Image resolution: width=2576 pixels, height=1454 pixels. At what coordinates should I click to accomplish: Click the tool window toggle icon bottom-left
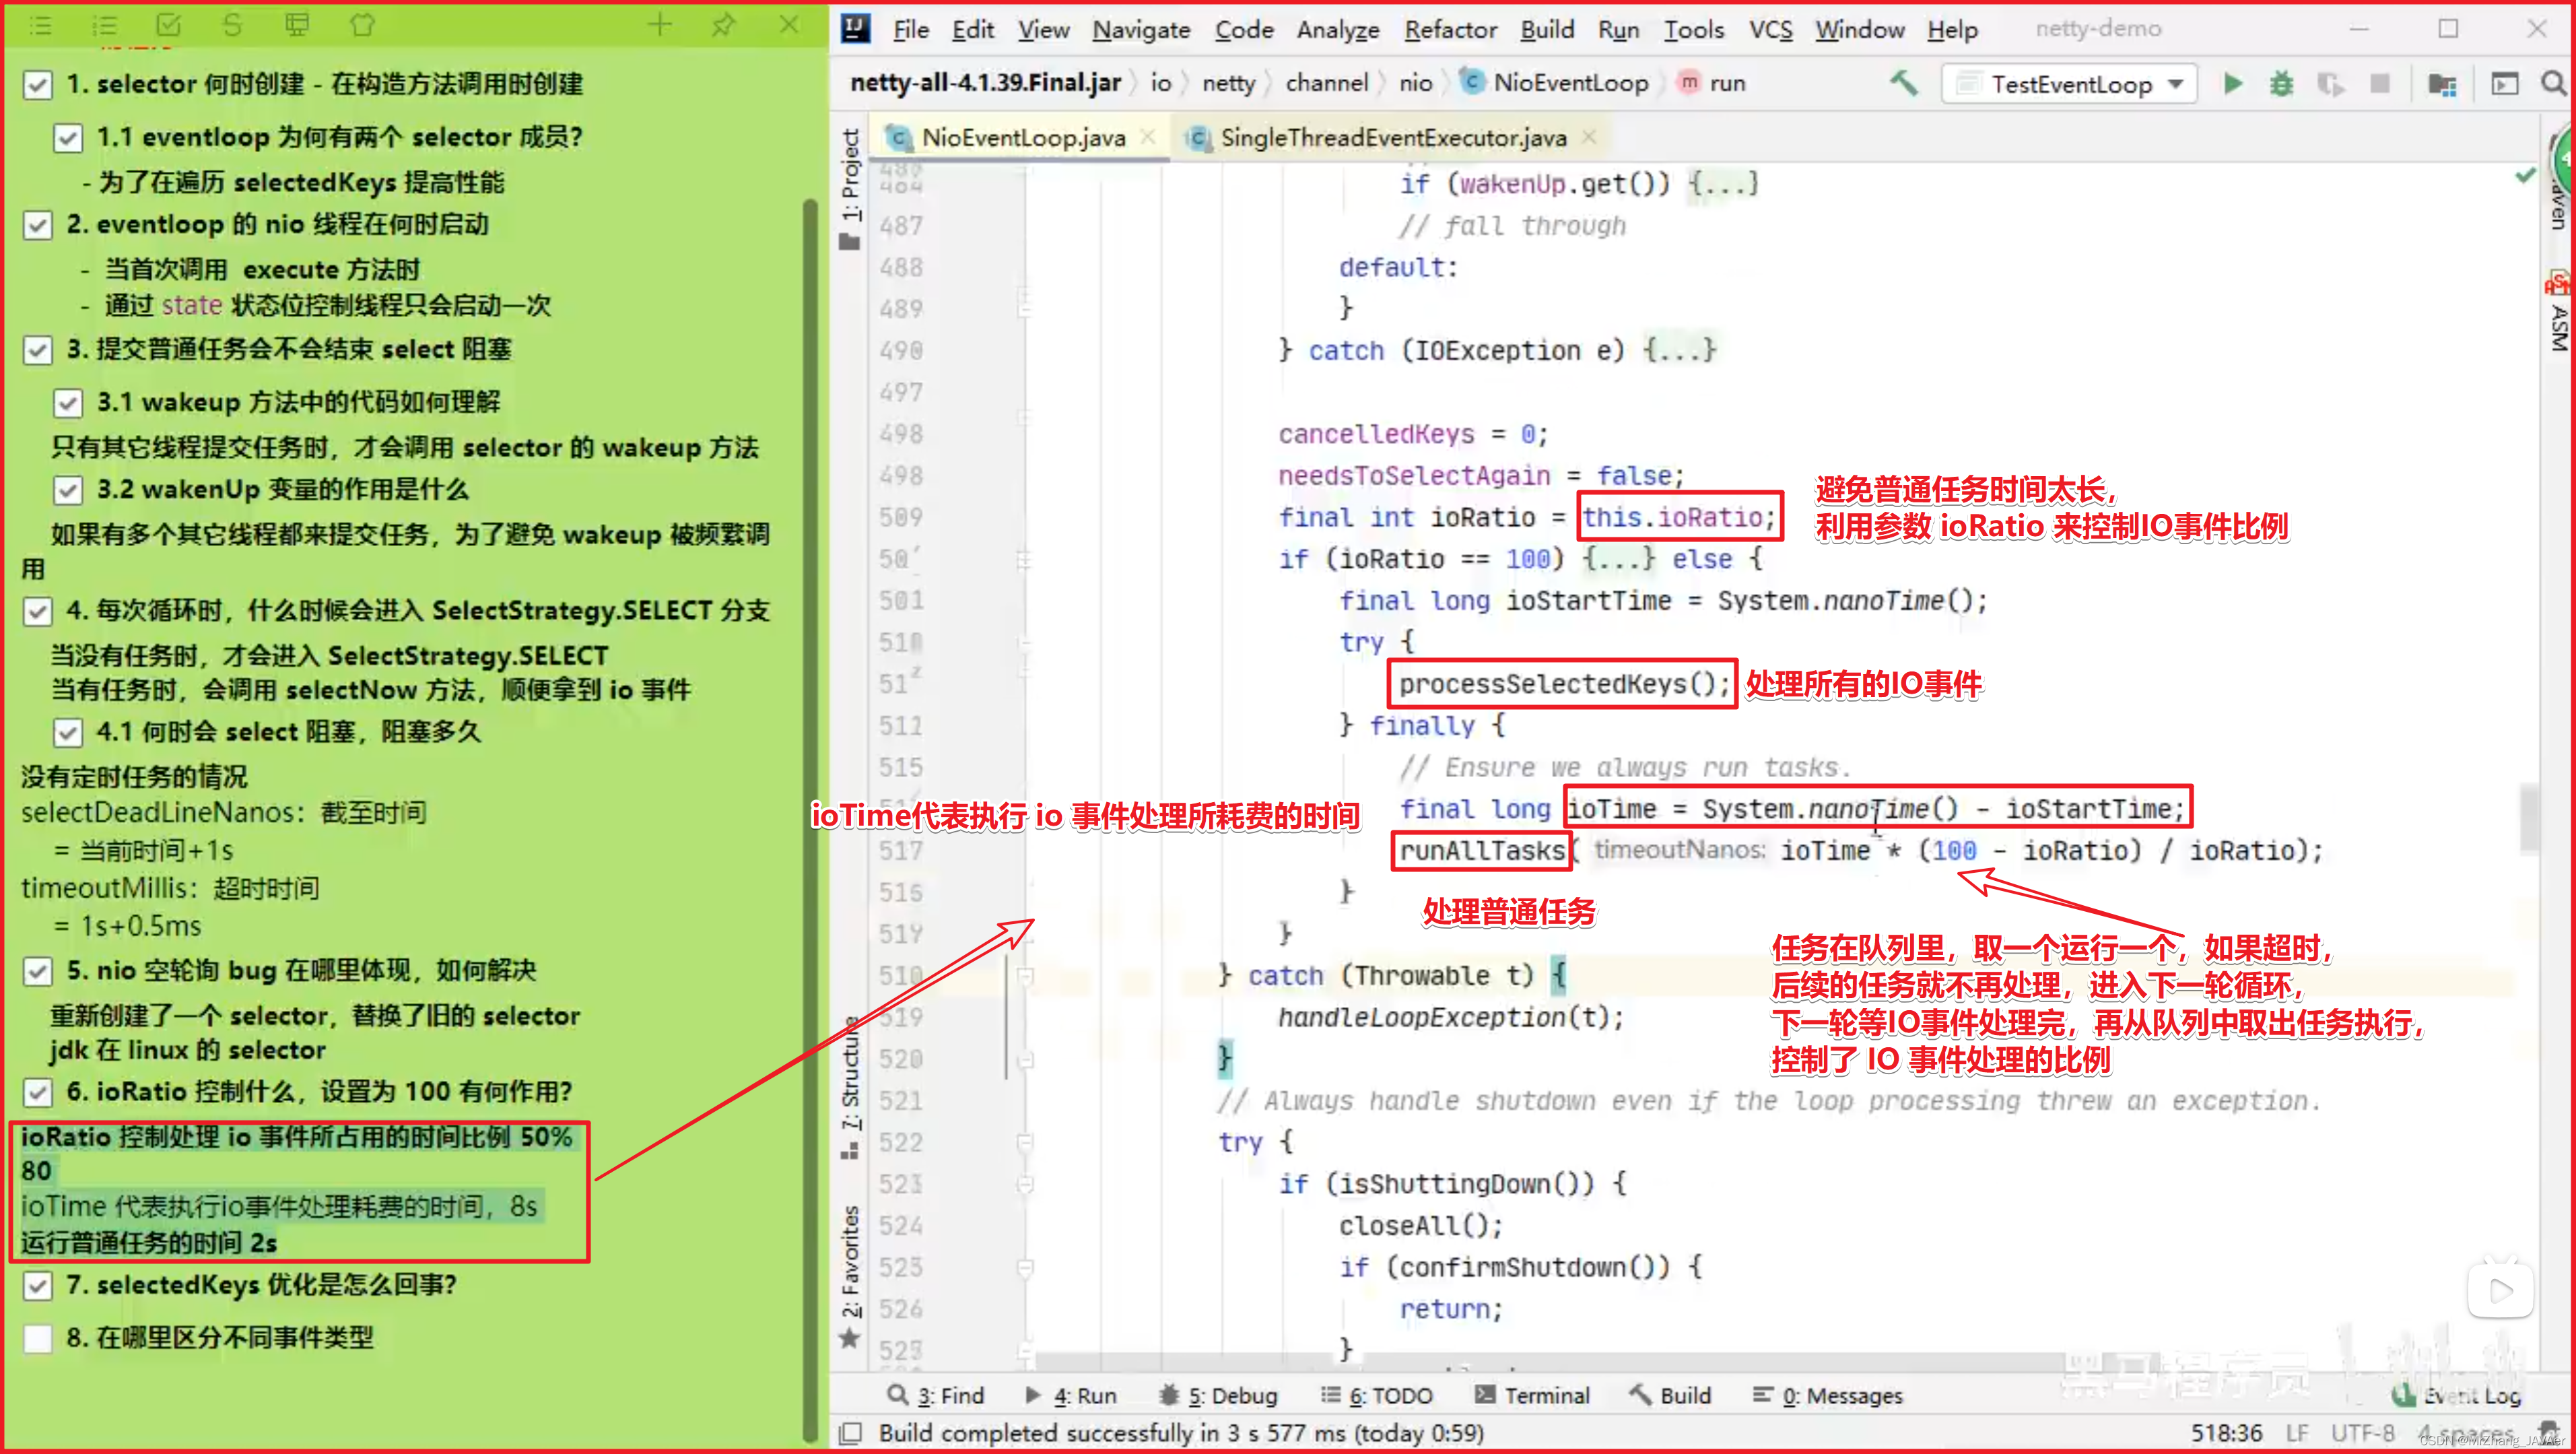(x=850, y=1433)
